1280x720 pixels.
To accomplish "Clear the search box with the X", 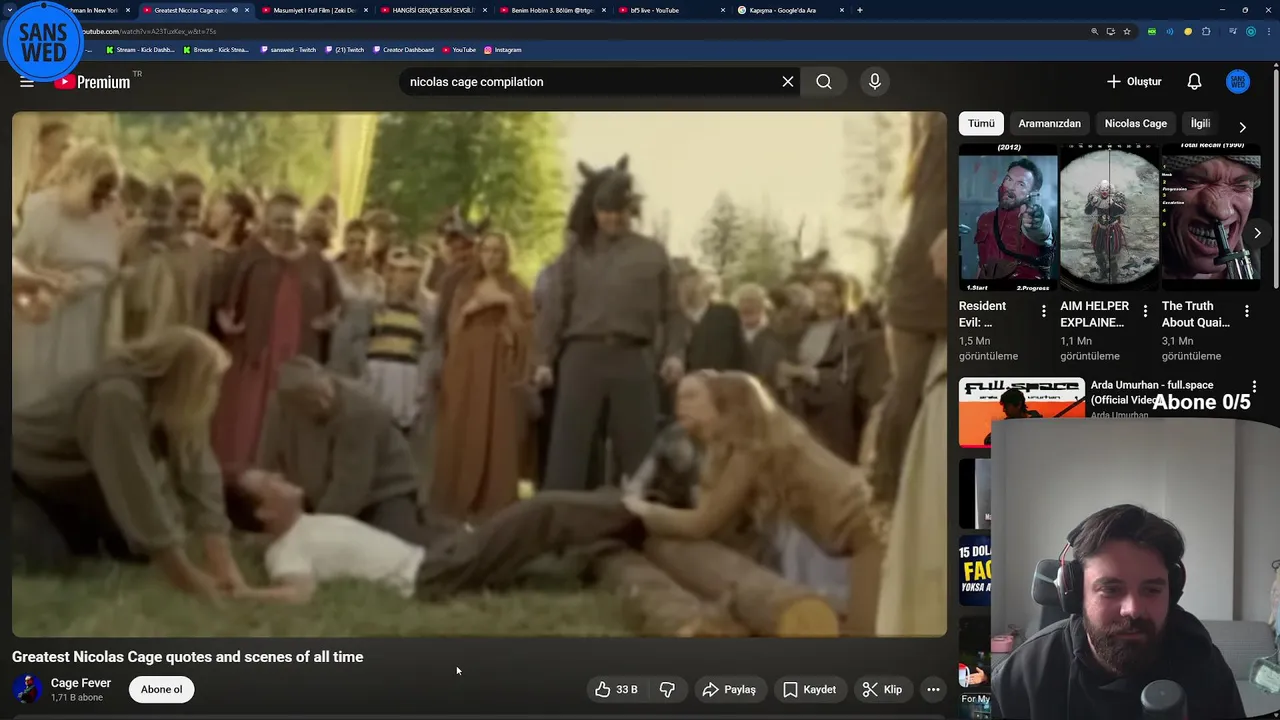I will pos(788,82).
